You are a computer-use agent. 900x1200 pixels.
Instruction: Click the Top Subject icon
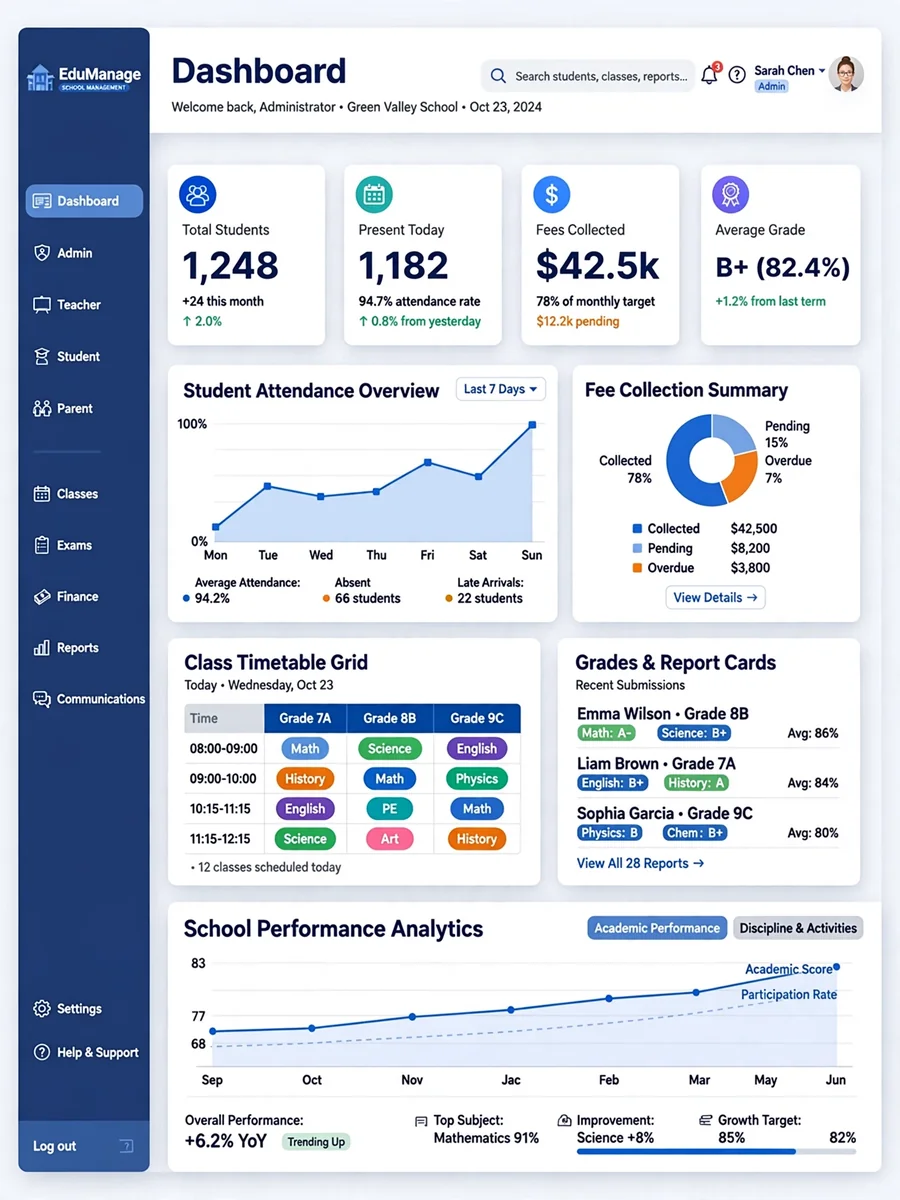(x=421, y=1122)
